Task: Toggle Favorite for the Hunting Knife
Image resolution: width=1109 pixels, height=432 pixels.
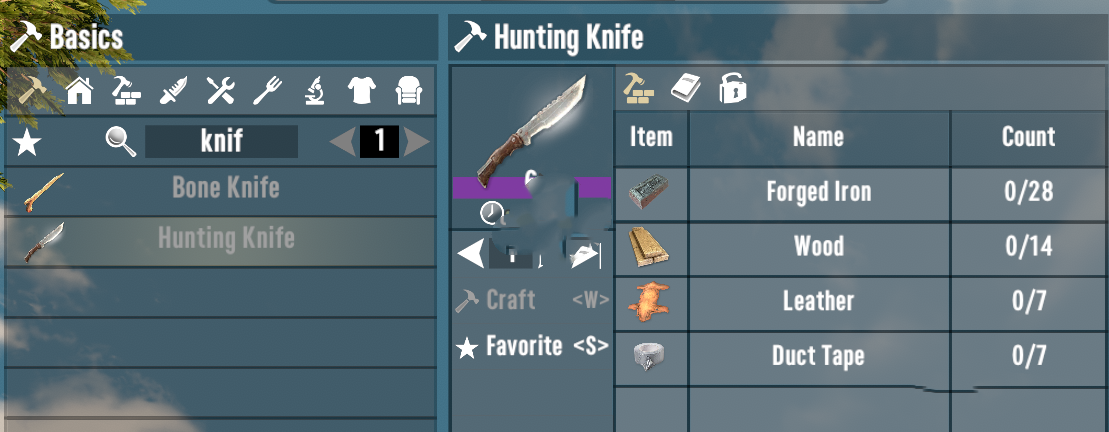Action: [x=532, y=346]
